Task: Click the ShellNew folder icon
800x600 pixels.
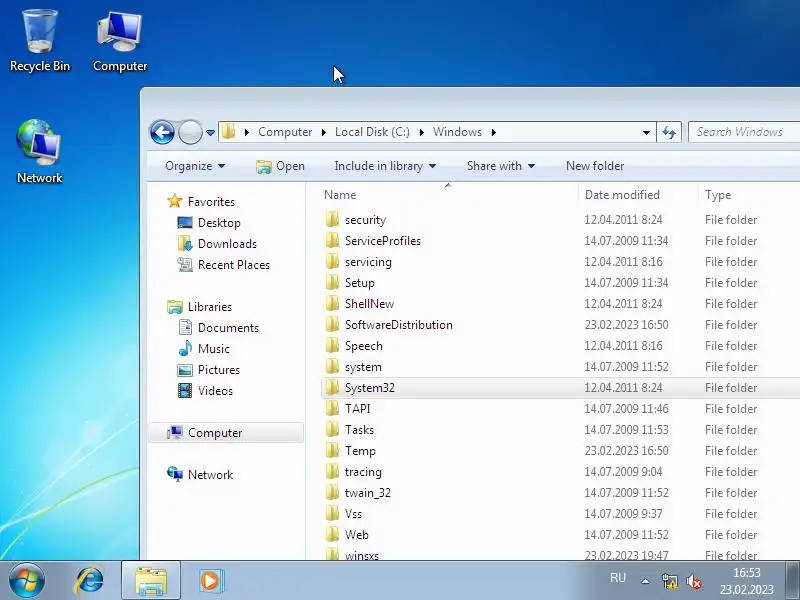Action: 332,304
